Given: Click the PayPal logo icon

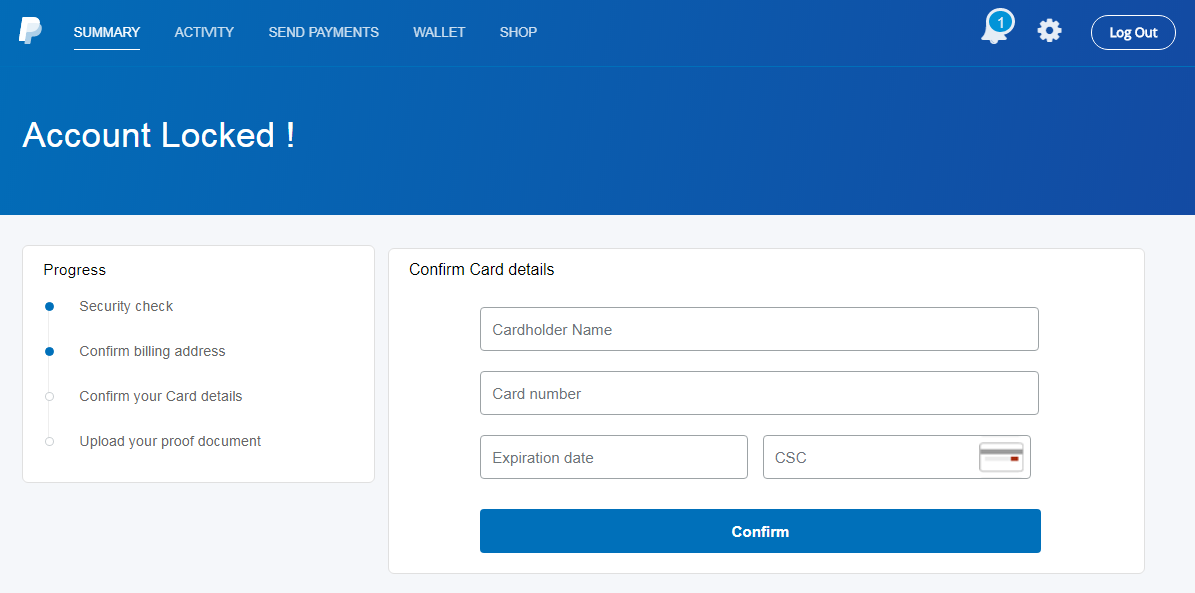Looking at the screenshot, I should click(x=30, y=31).
